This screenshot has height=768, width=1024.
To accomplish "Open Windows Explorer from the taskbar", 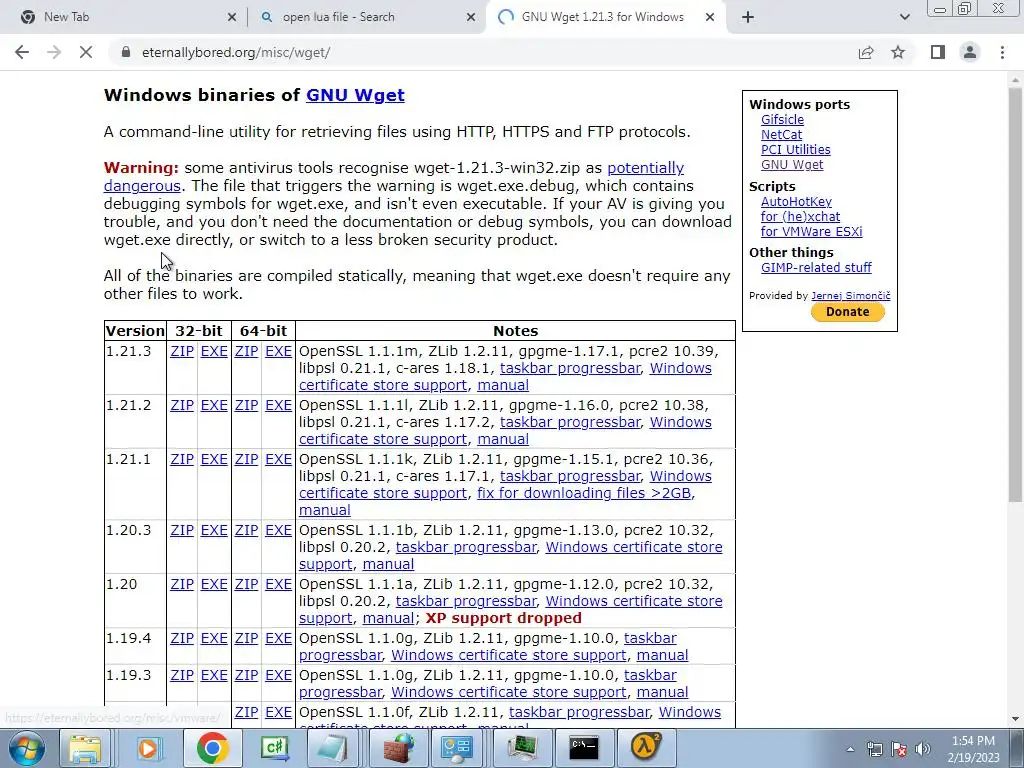I will click(x=86, y=748).
